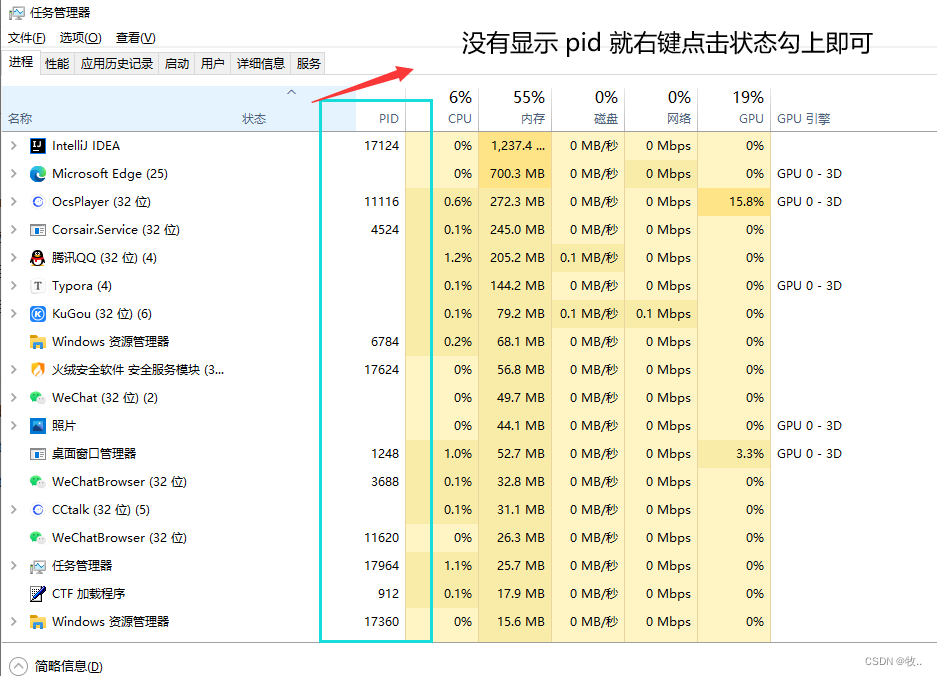Viewport: 937px width, 676px height.
Task: Expand the Corsair.Service process group
Action: pyautogui.click(x=14, y=230)
